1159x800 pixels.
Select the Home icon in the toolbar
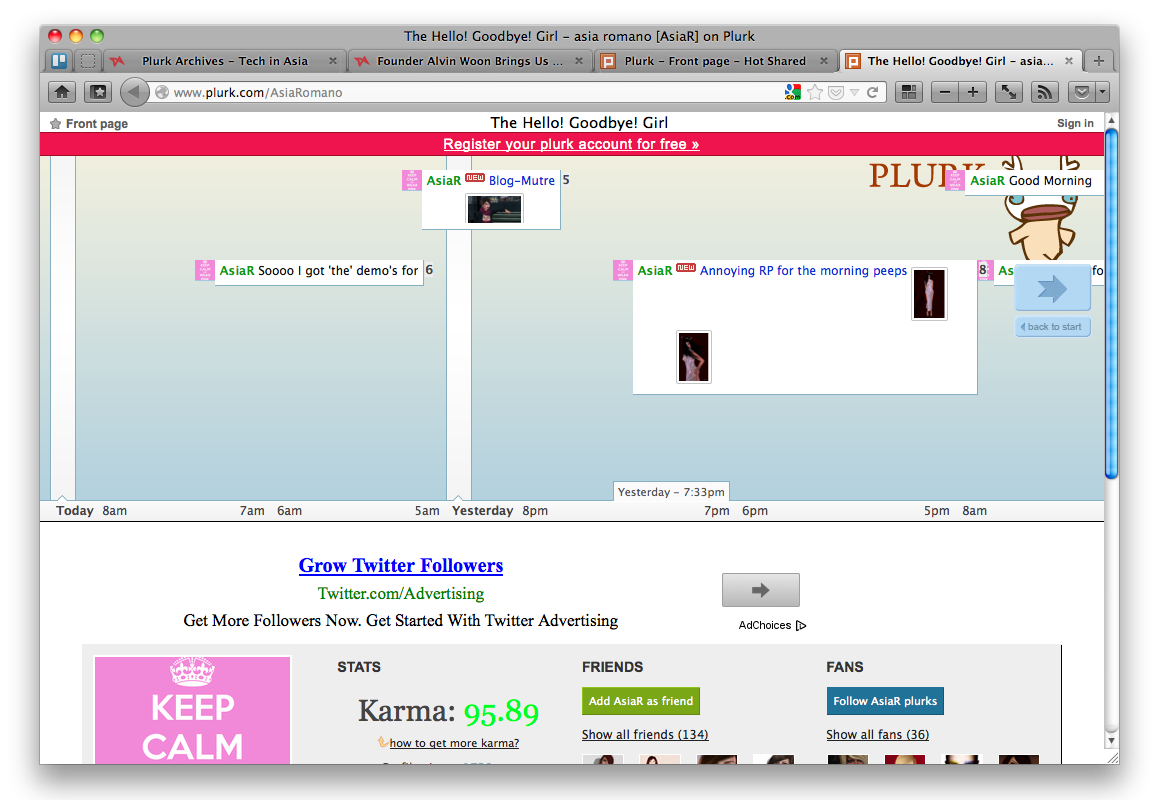click(x=62, y=92)
